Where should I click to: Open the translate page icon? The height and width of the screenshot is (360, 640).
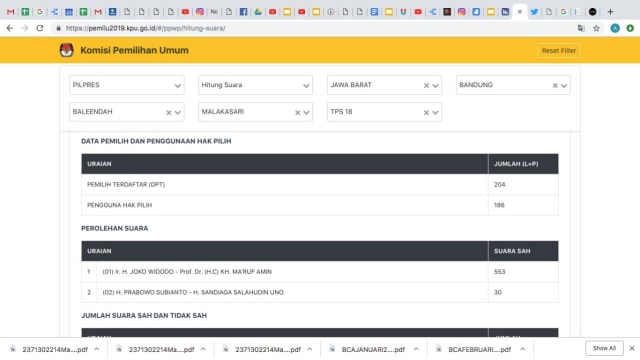tap(581, 28)
